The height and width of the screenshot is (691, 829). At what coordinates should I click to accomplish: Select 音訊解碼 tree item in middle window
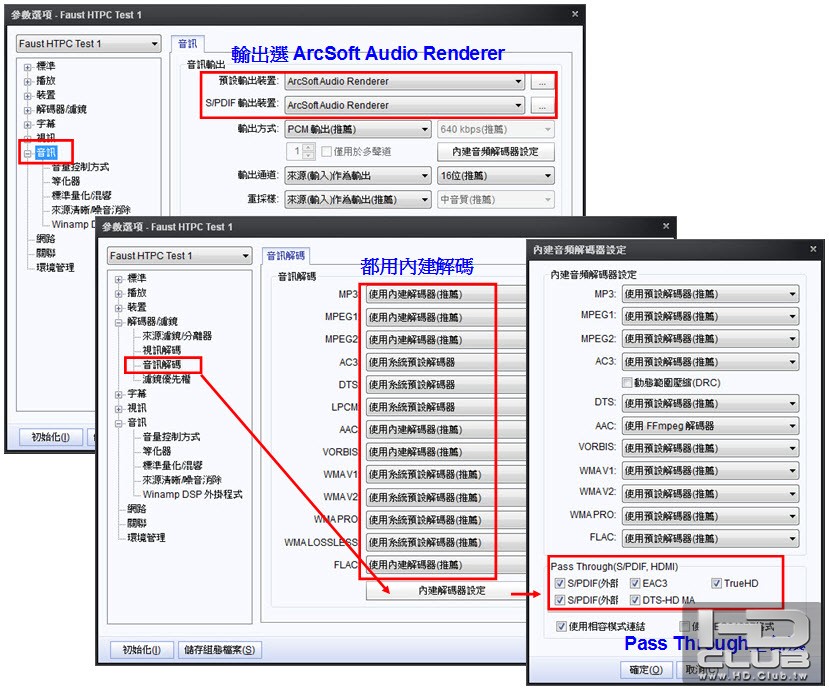click(162, 365)
